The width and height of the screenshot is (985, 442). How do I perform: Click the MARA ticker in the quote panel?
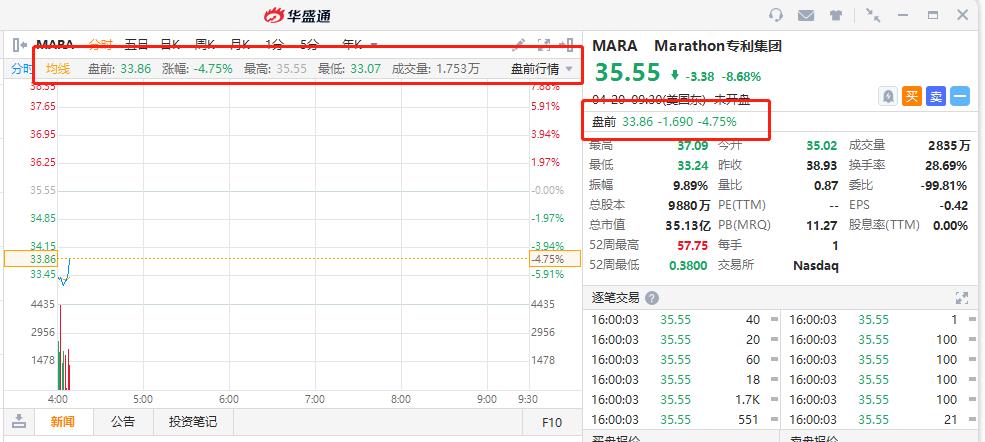[x=614, y=46]
